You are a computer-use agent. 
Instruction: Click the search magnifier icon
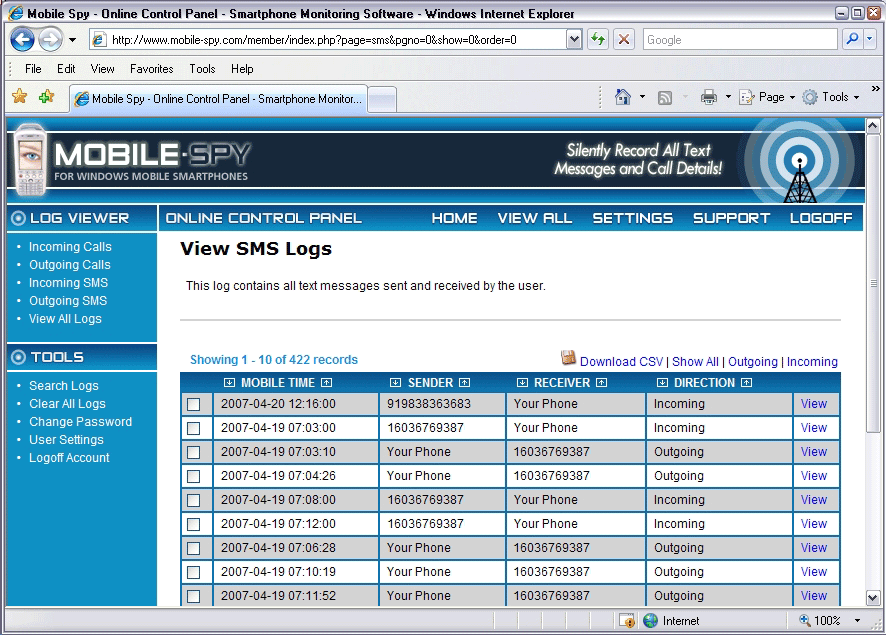(x=852, y=40)
